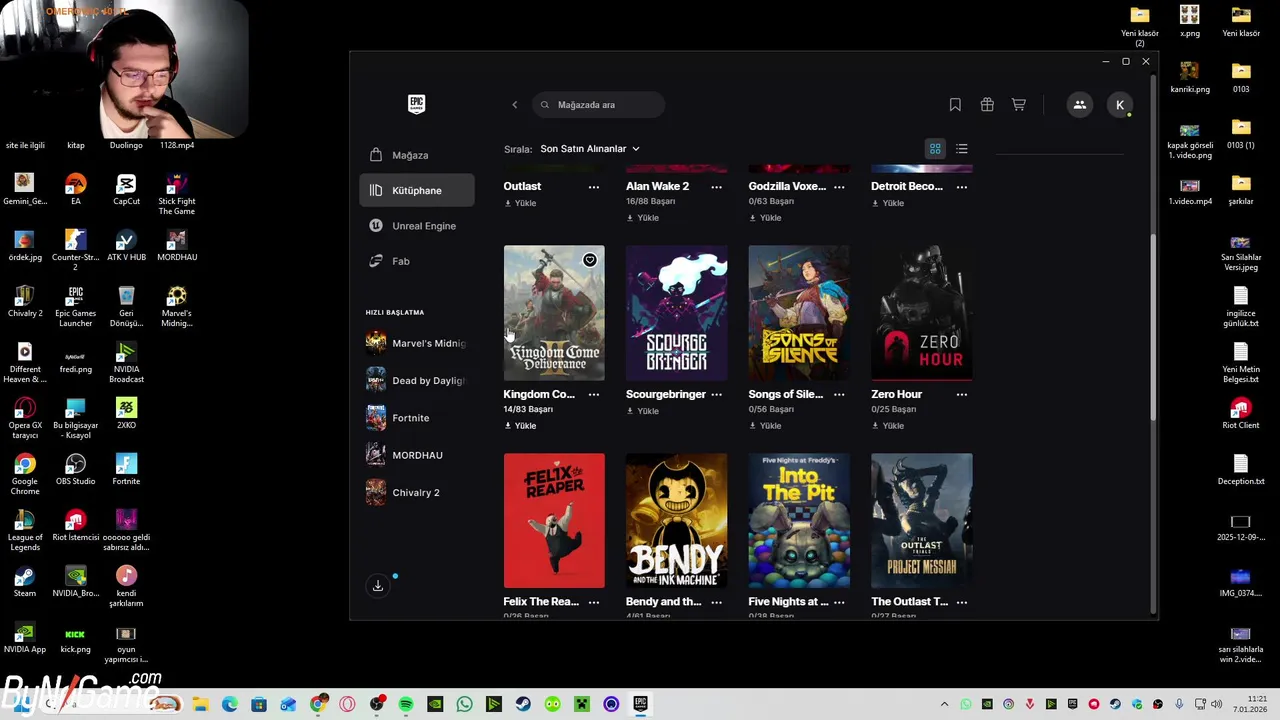Viewport: 1280px width, 720px height.
Task: Select the Steam desktop shortcut
Action: pyautogui.click(x=24, y=582)
